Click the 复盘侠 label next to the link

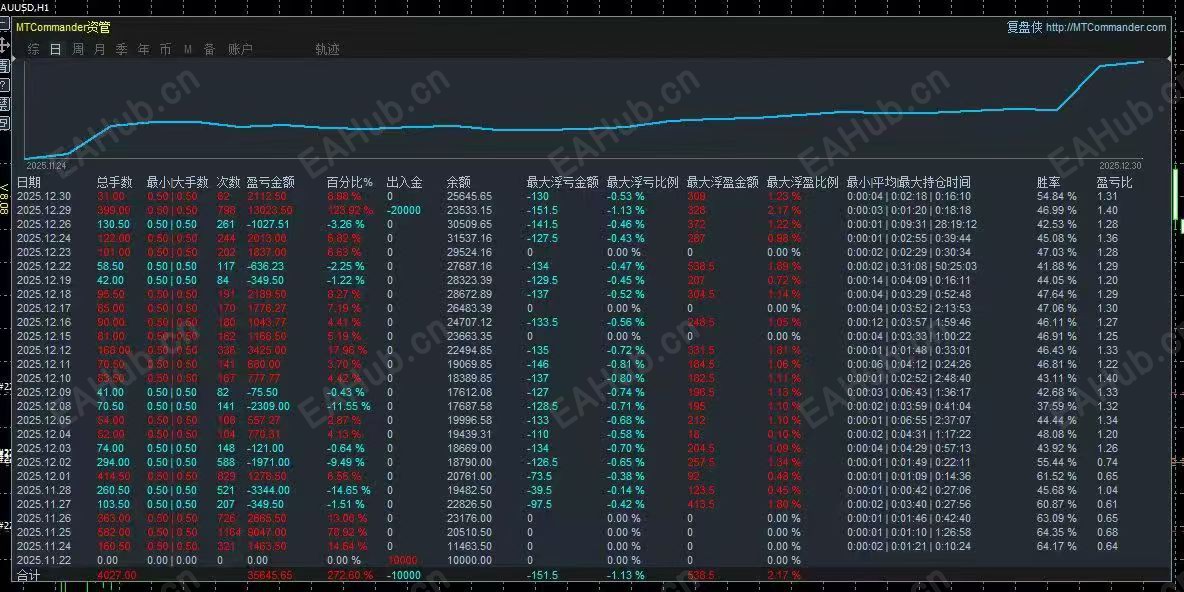[1024, 27]
